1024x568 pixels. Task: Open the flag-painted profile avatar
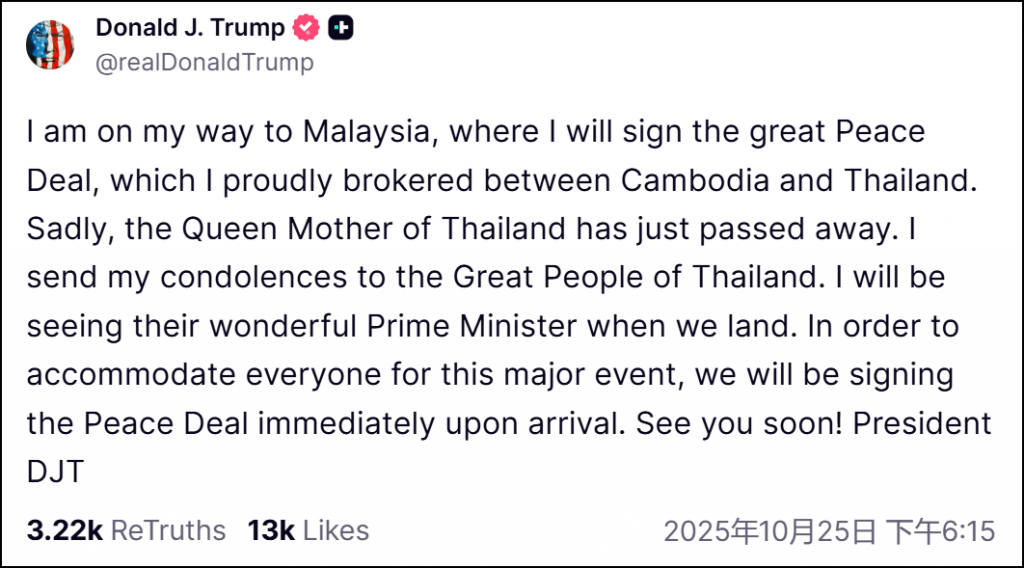51,45
